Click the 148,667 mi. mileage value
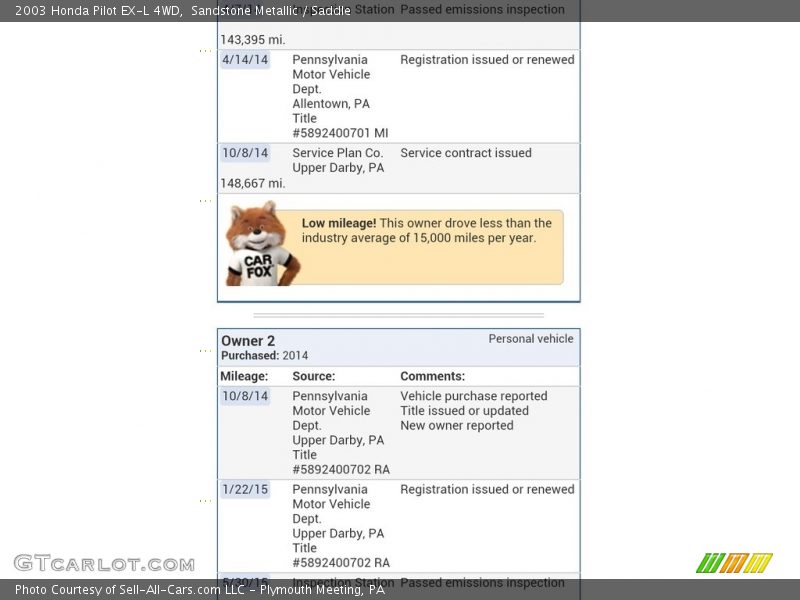 (253, 184)
